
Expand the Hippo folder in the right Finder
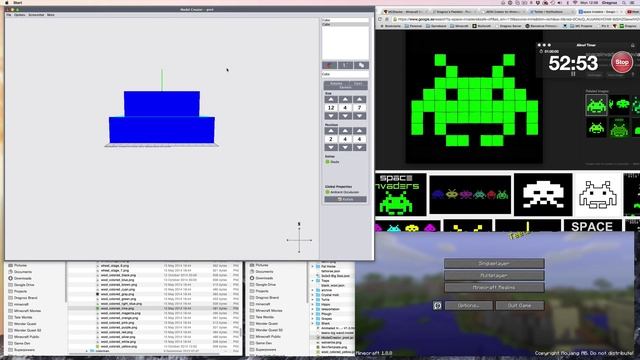click(313, 304)
